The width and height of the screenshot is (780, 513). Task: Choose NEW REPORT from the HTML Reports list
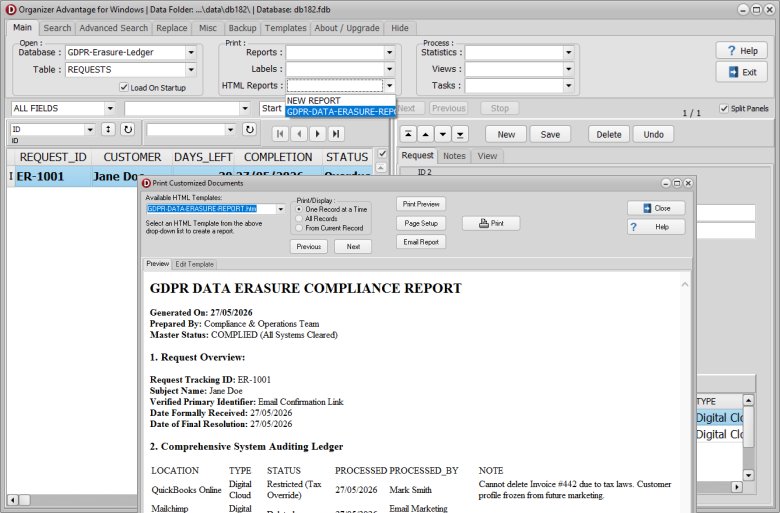(x=340, y=101)
